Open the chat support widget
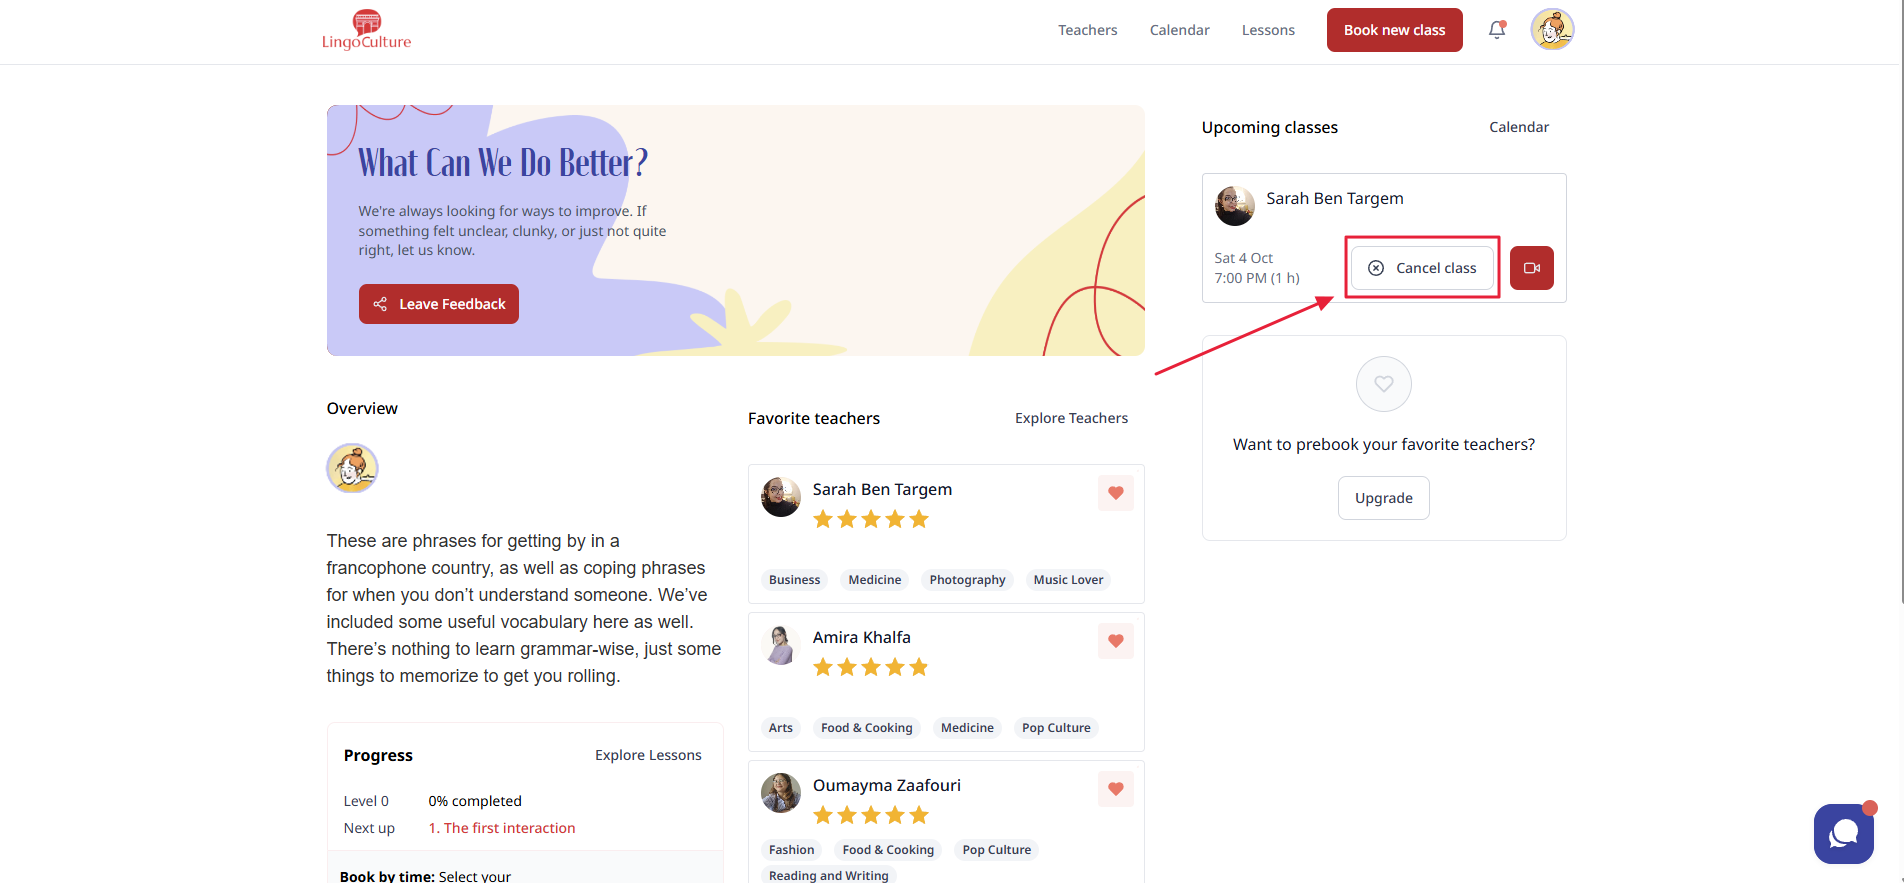 1843,833
